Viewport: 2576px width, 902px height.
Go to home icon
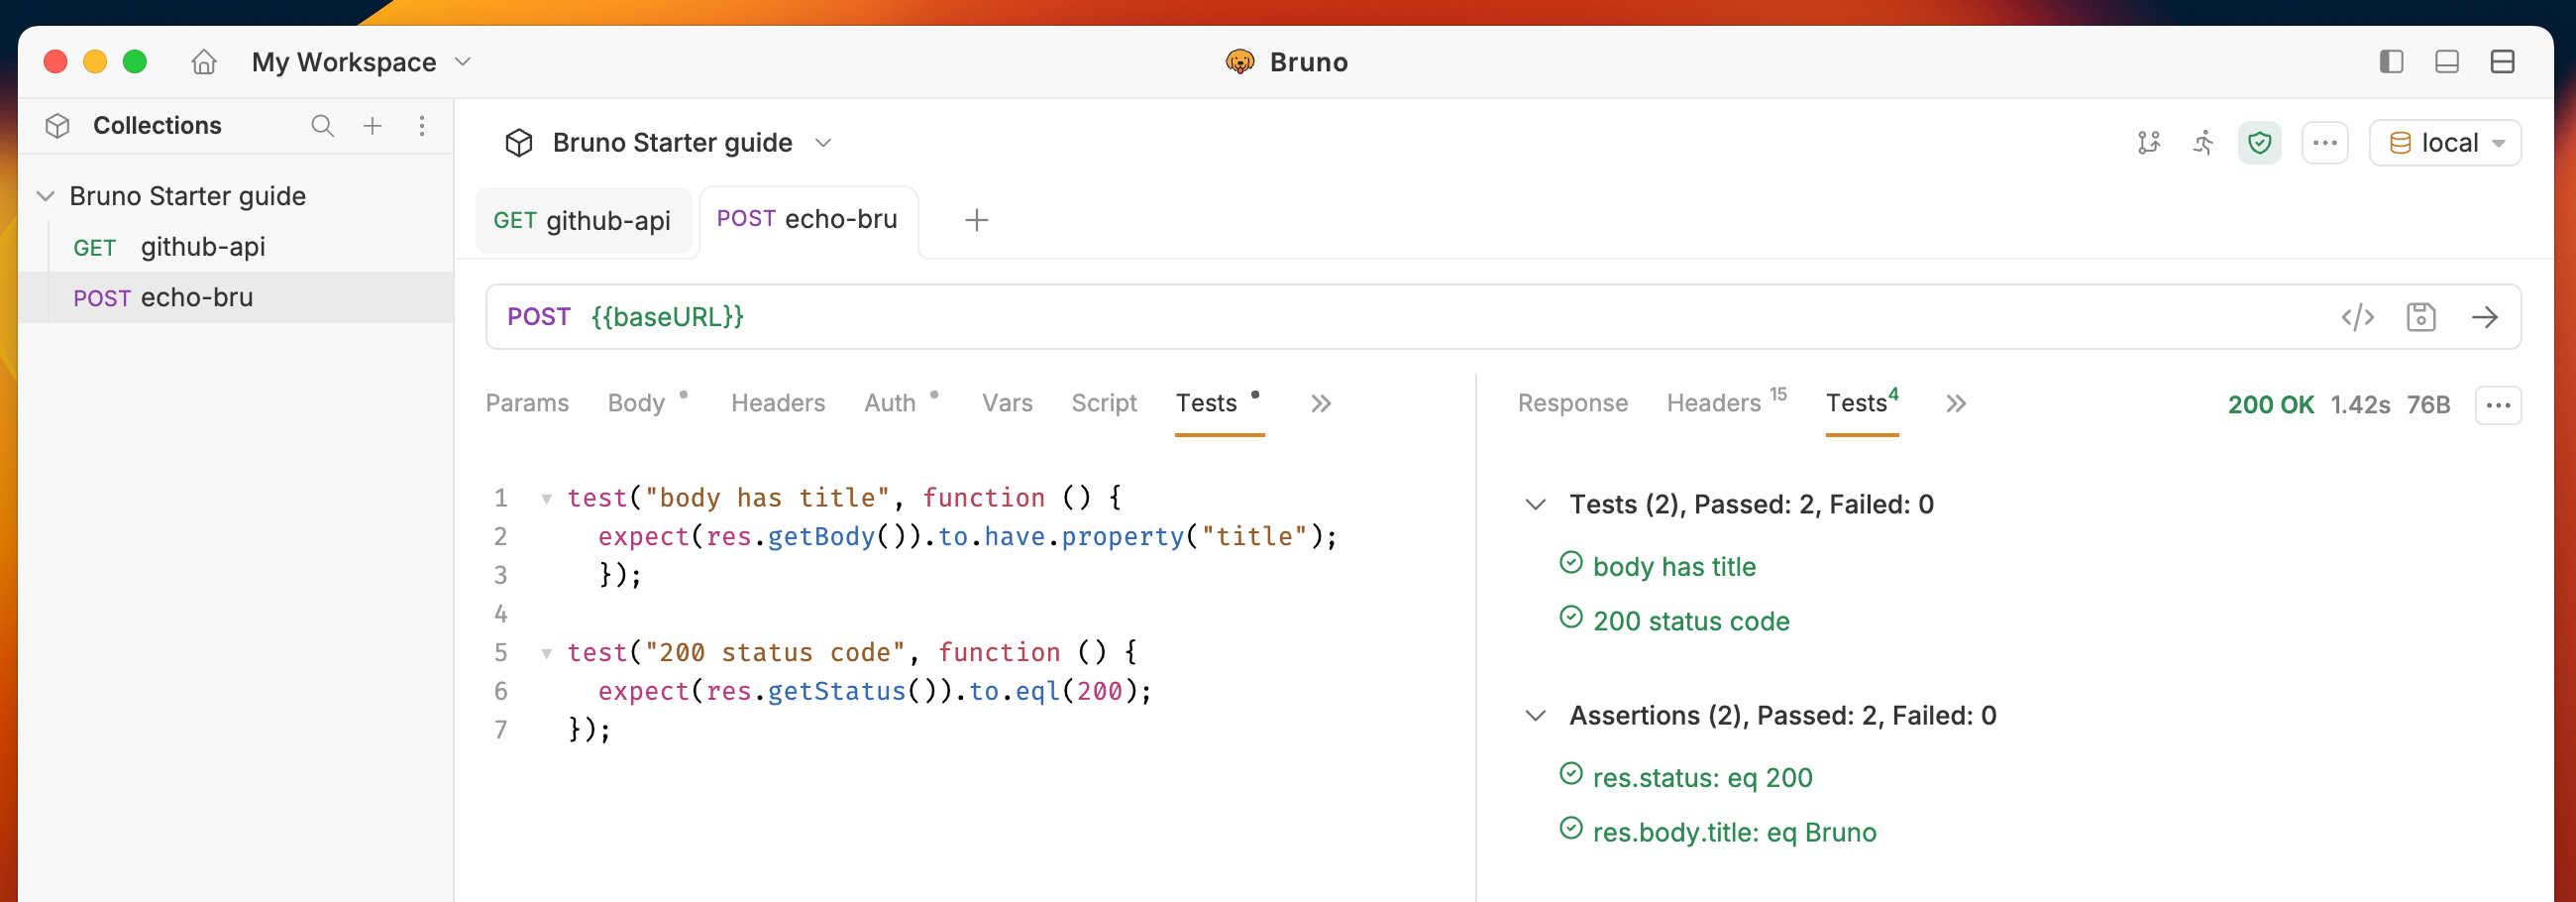coord(204,62)
